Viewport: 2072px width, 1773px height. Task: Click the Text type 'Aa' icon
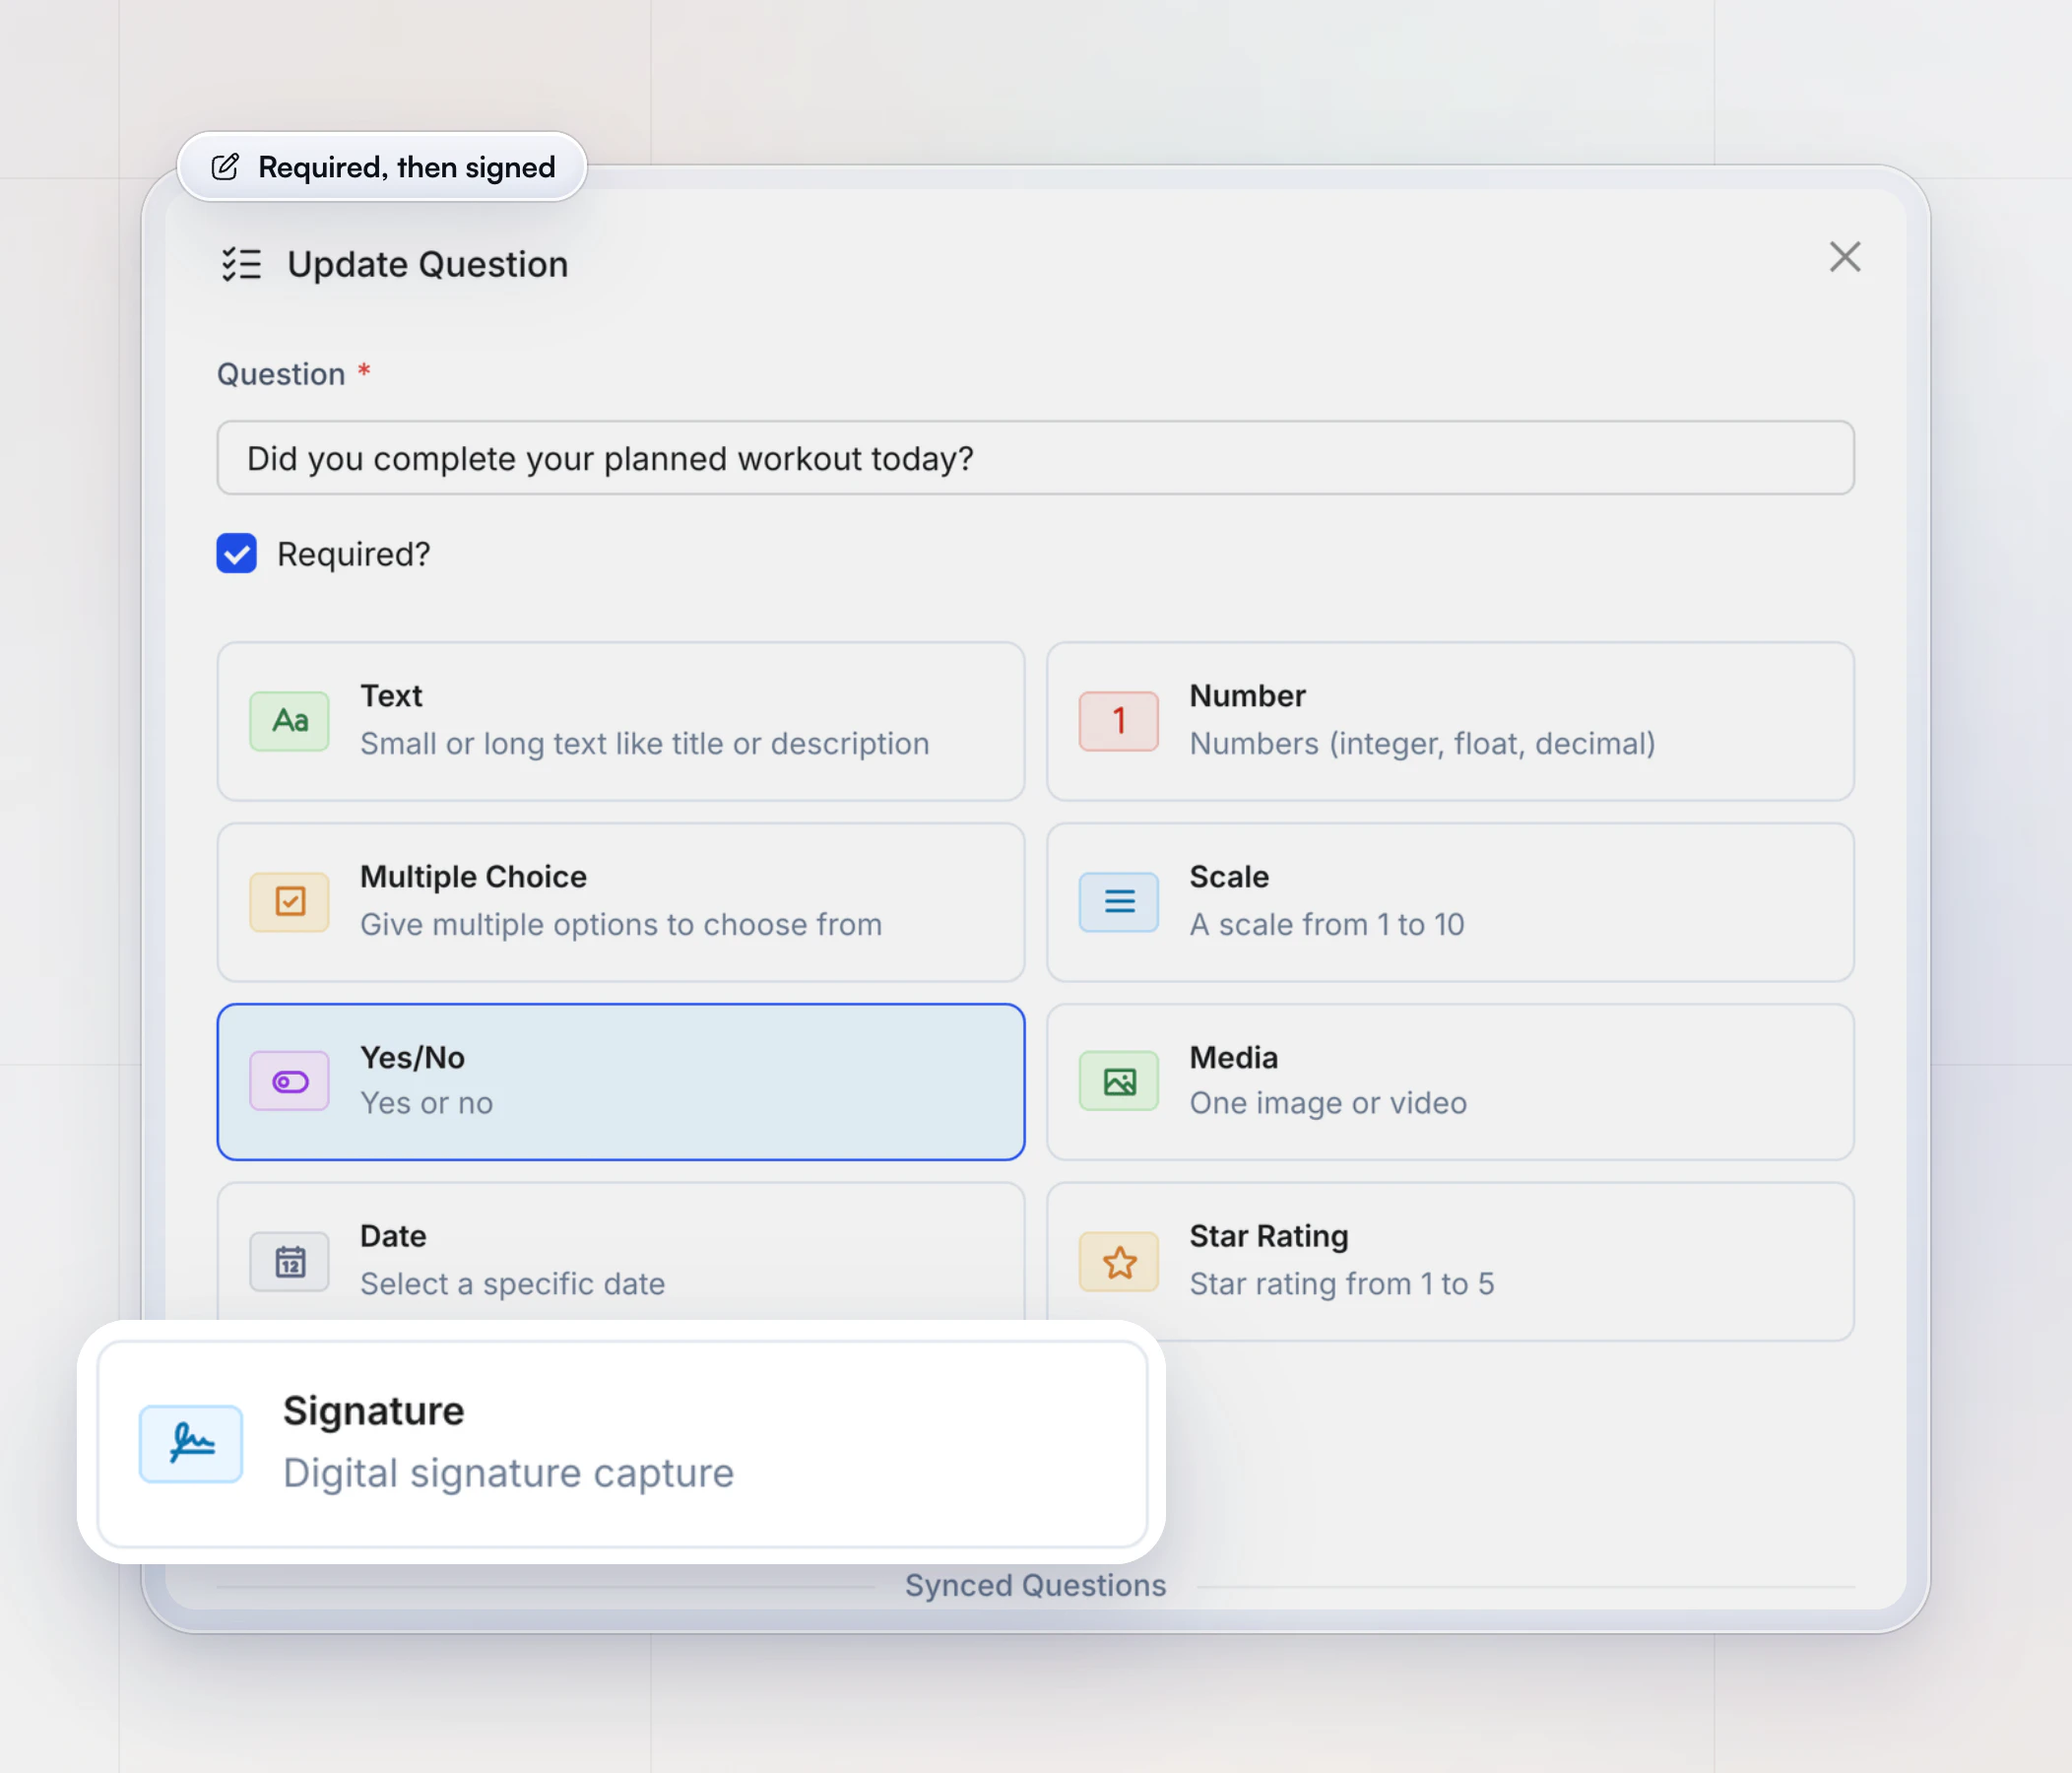(x=289, y=721)
